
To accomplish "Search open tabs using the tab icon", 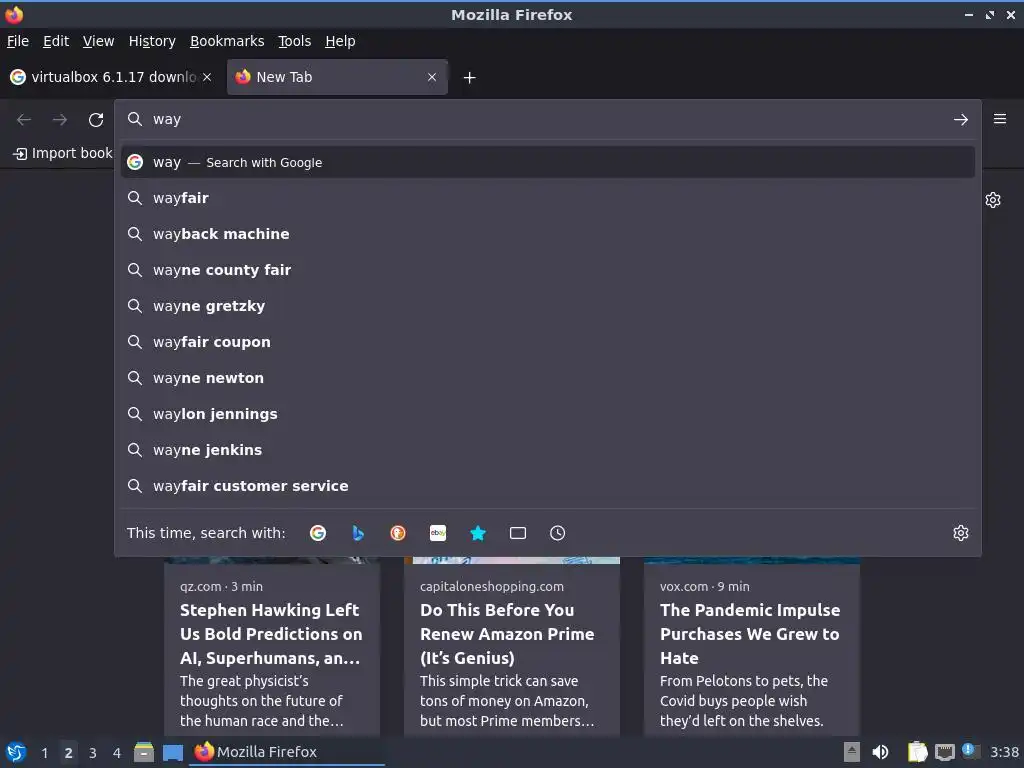I will 518,533.
